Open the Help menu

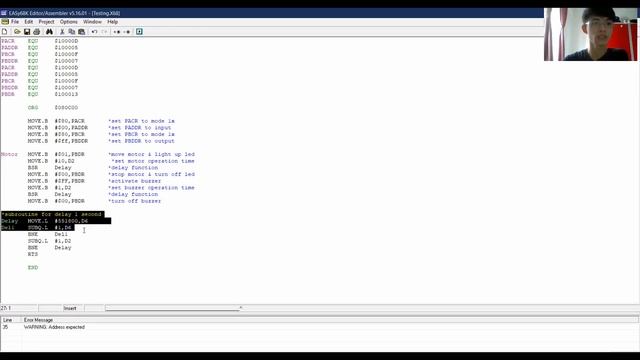(113, 22)
